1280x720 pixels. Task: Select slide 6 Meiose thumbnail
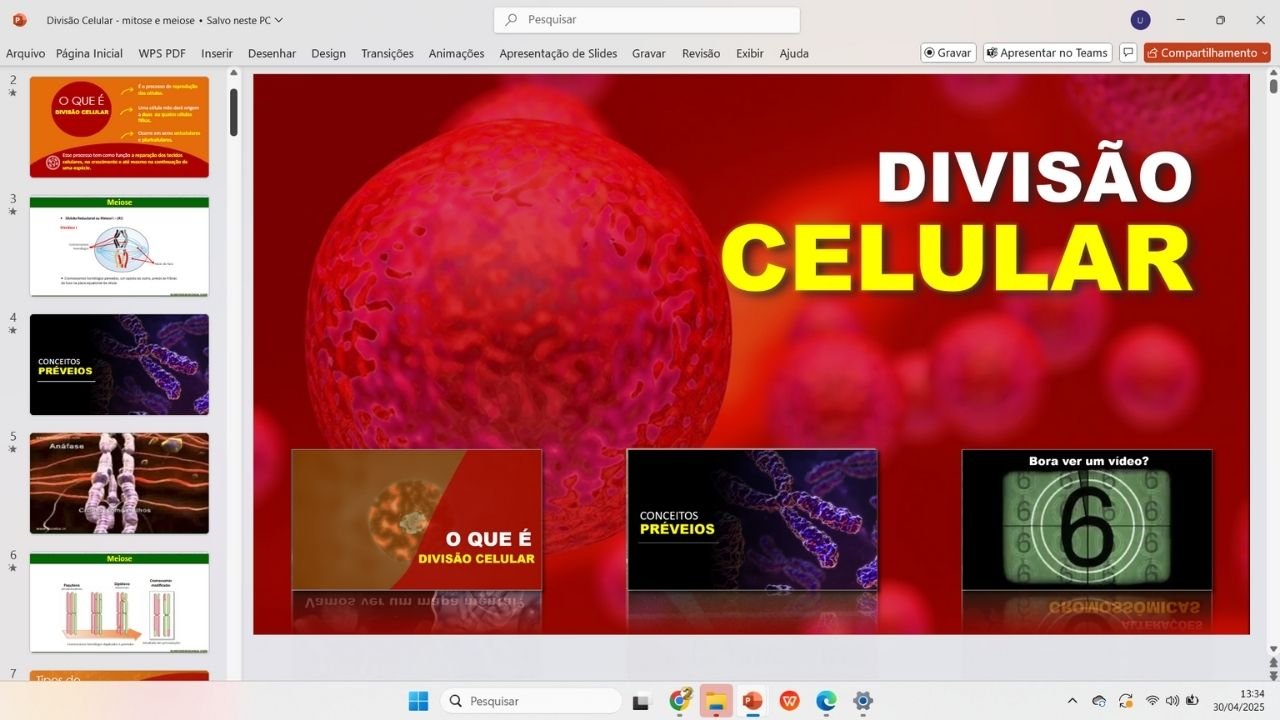119,602
